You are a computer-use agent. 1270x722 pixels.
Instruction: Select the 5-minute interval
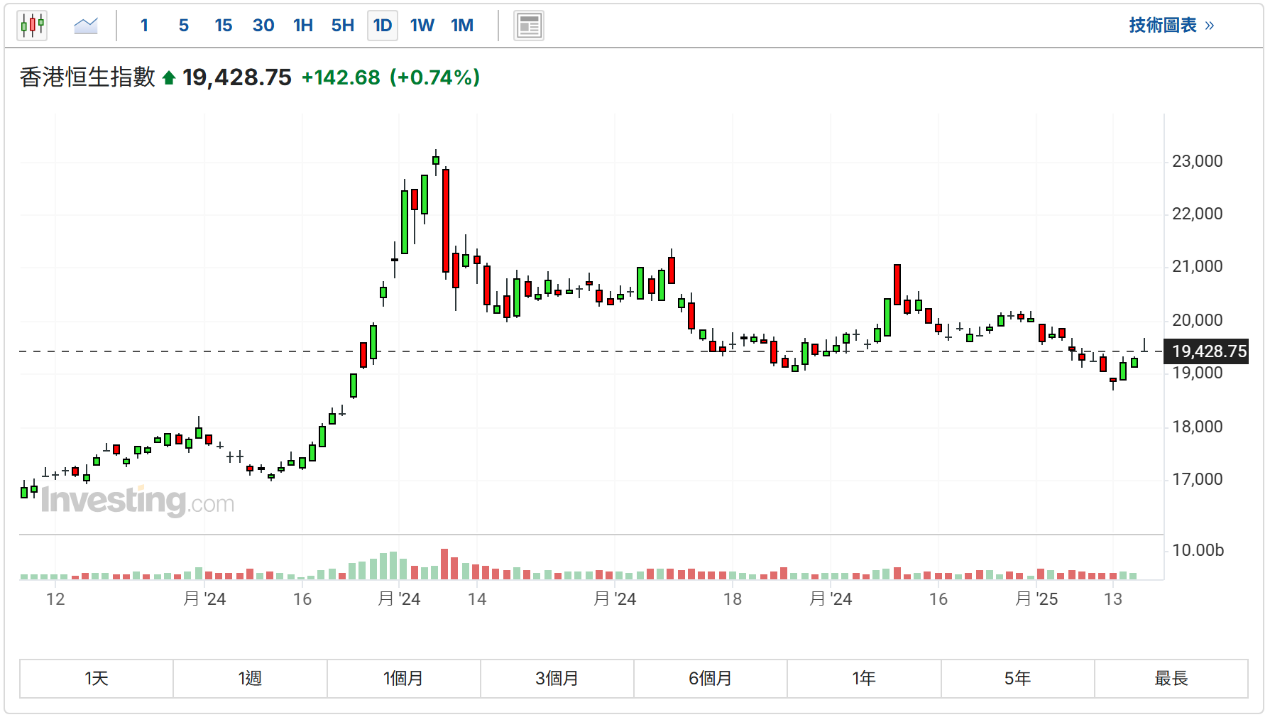click(x=183, y=25)
